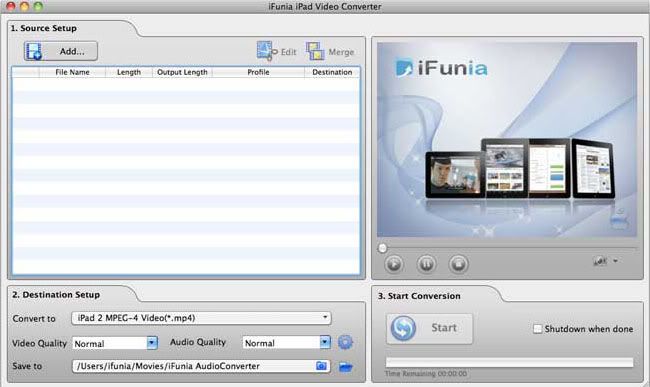Click the preview seek slider handle
This screenshot has height=387, width=650.
click(382, 248)
